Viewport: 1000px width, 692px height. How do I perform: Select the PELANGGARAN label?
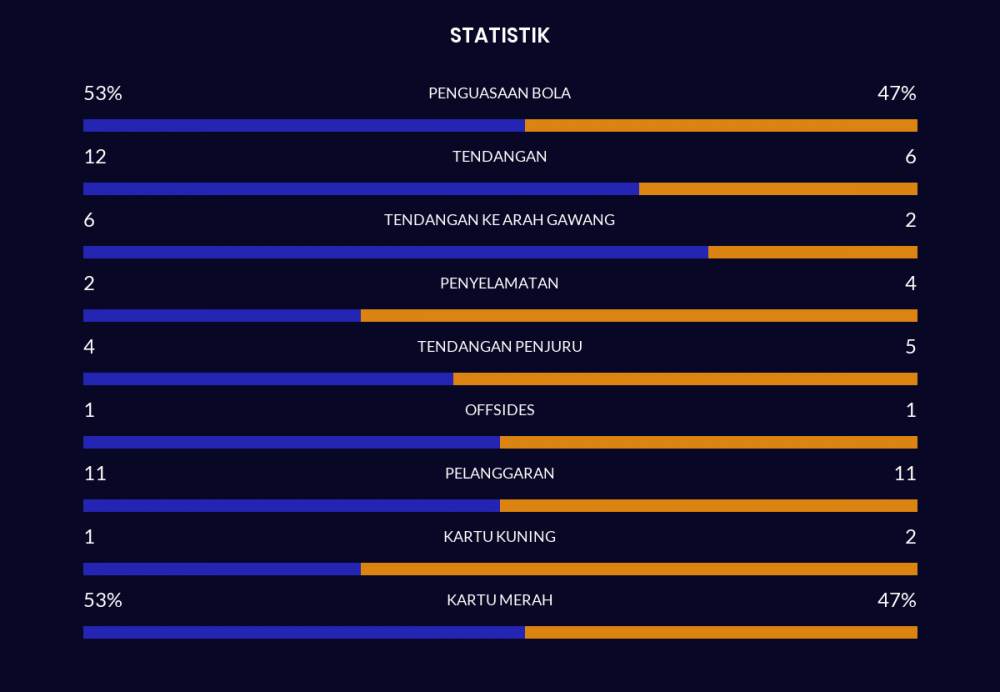(499, 473)
